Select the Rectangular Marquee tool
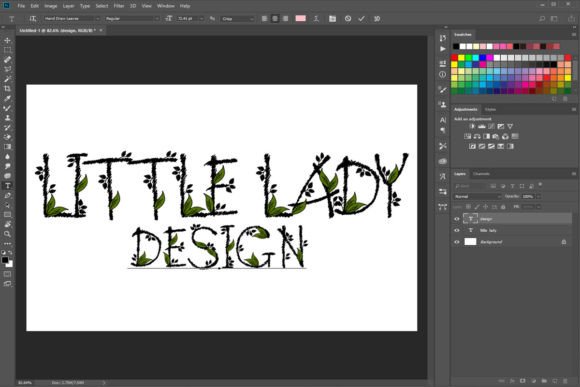Image resolution: width=580 pixels, height=387 pixels. click(7, 50)
